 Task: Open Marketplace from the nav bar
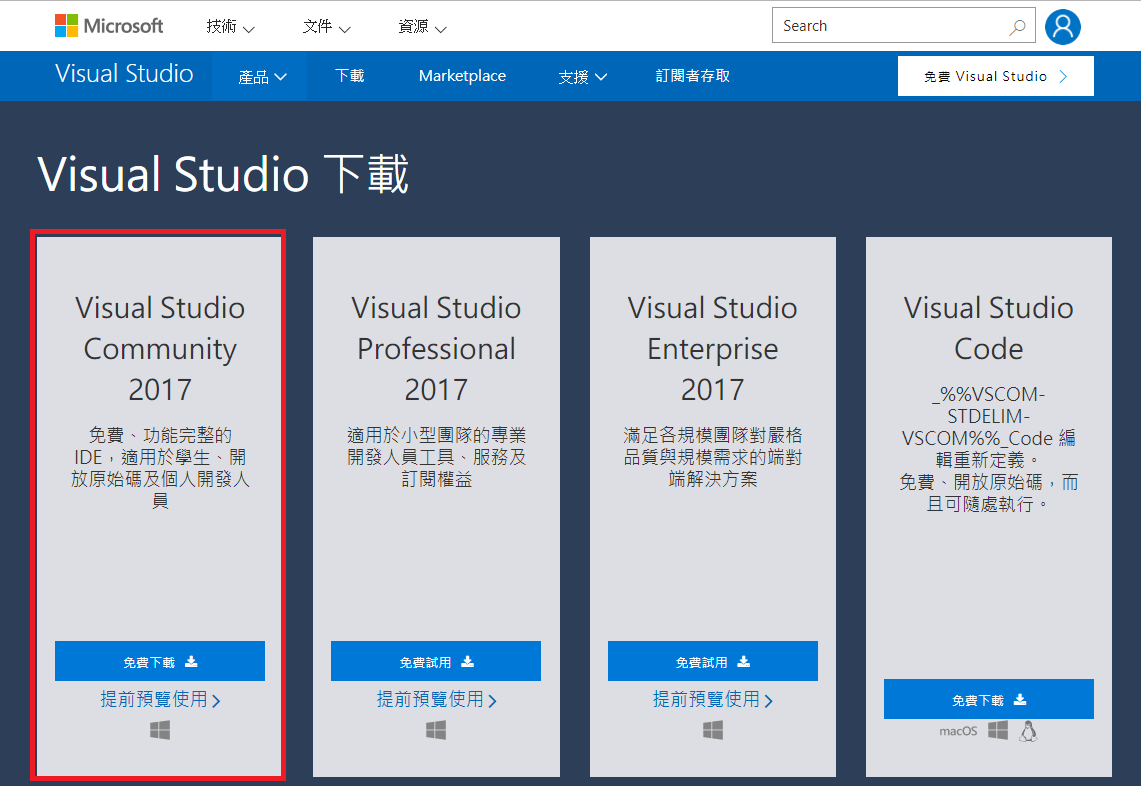pyautogui.click(x=462, y=76)
